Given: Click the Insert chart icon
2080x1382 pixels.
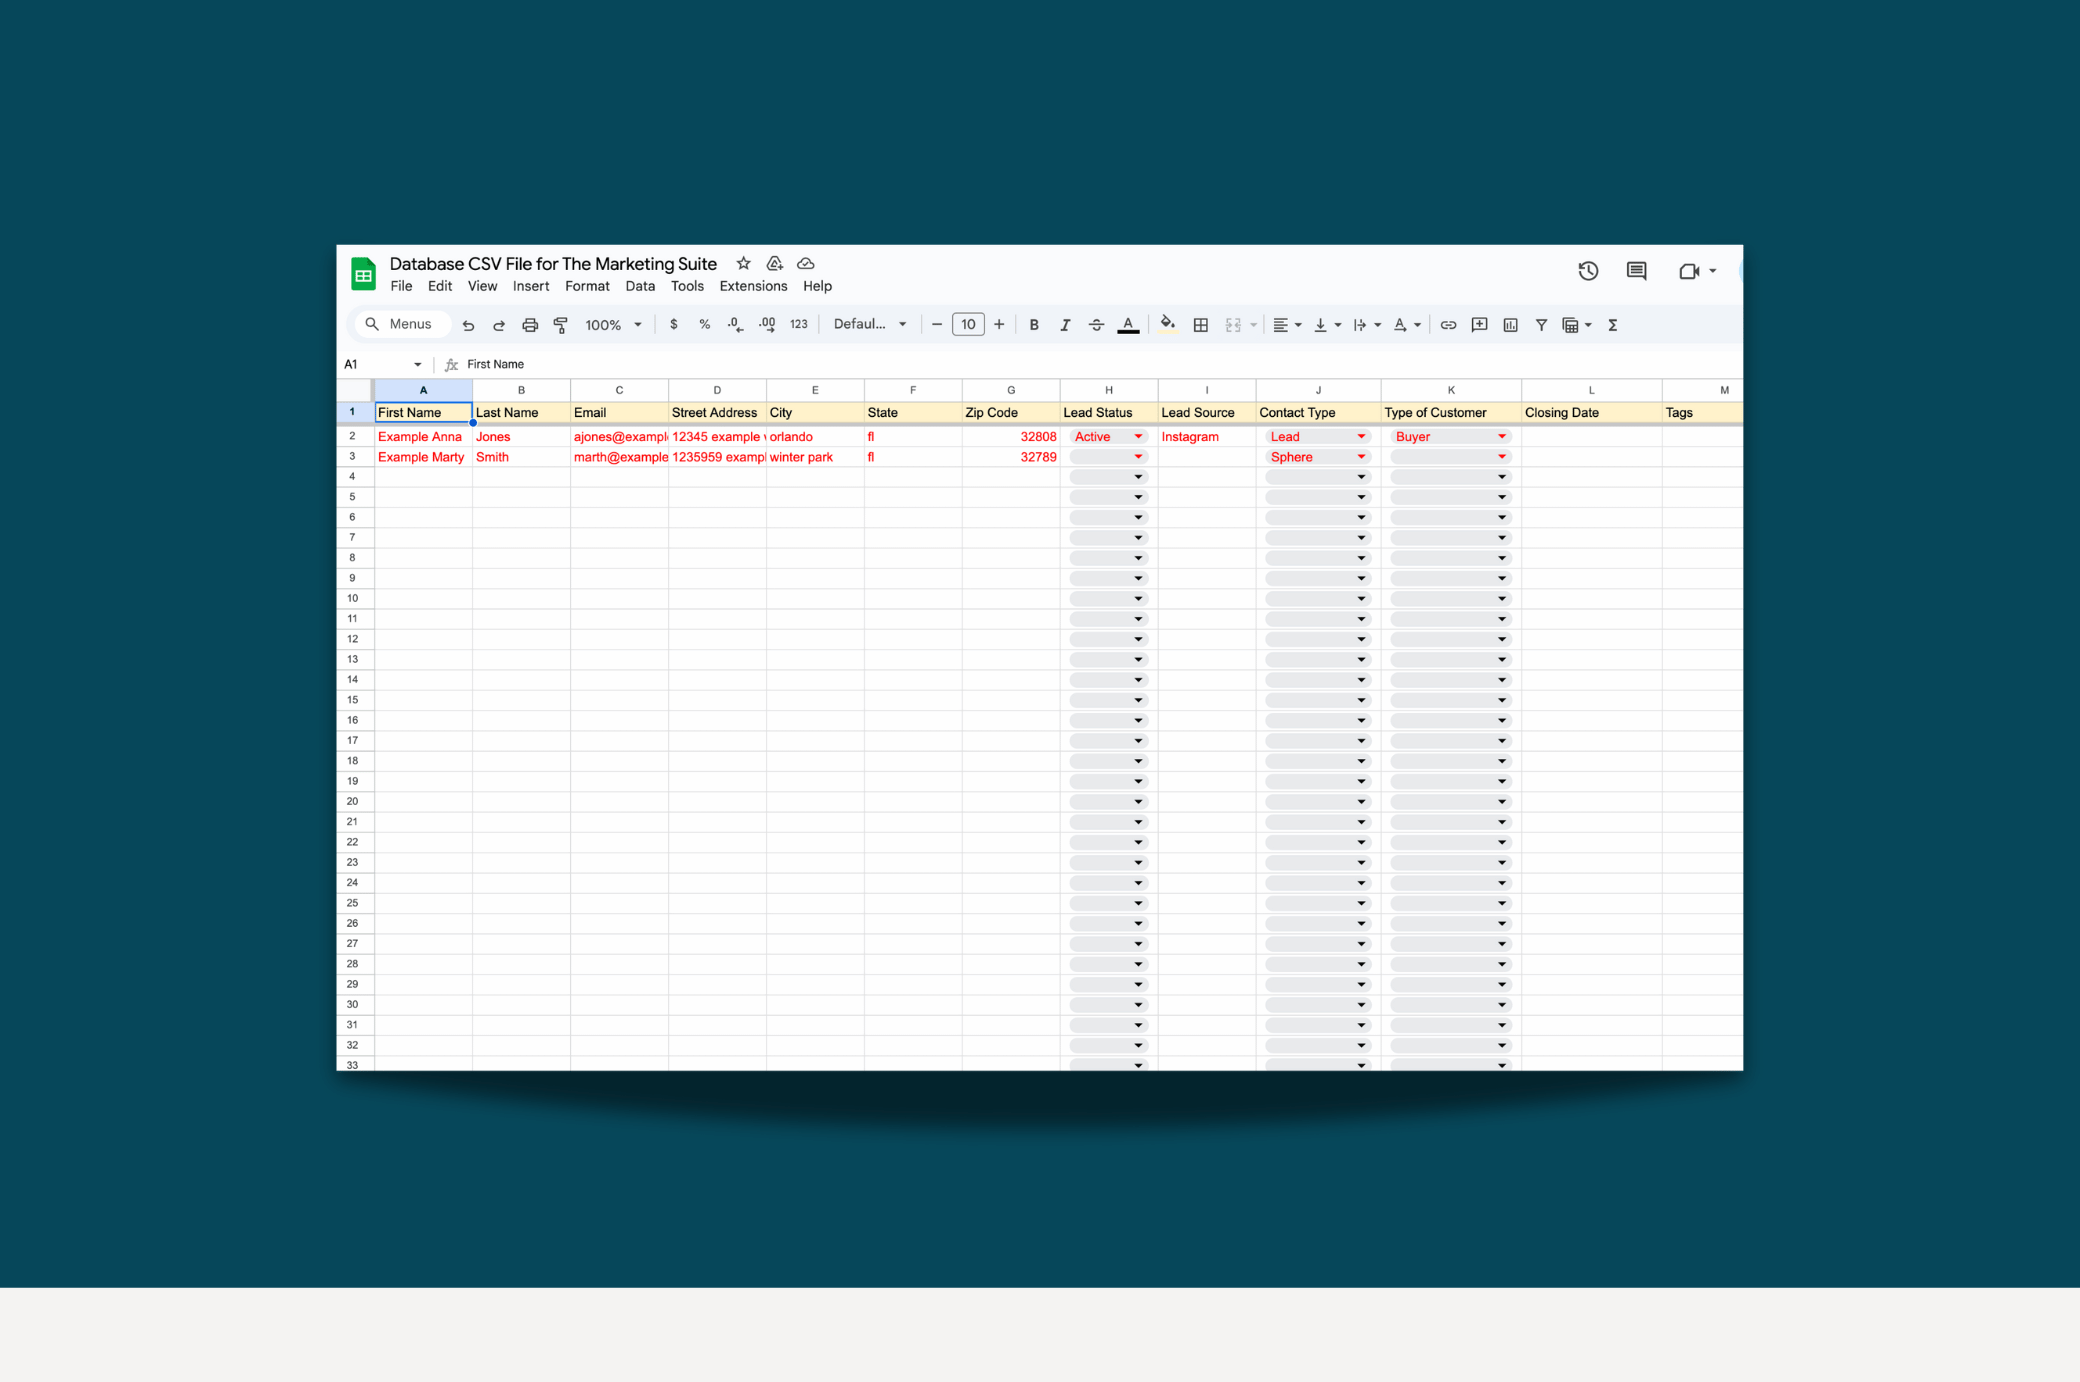Looking at the screenshot, I should tap(1510, 325).
